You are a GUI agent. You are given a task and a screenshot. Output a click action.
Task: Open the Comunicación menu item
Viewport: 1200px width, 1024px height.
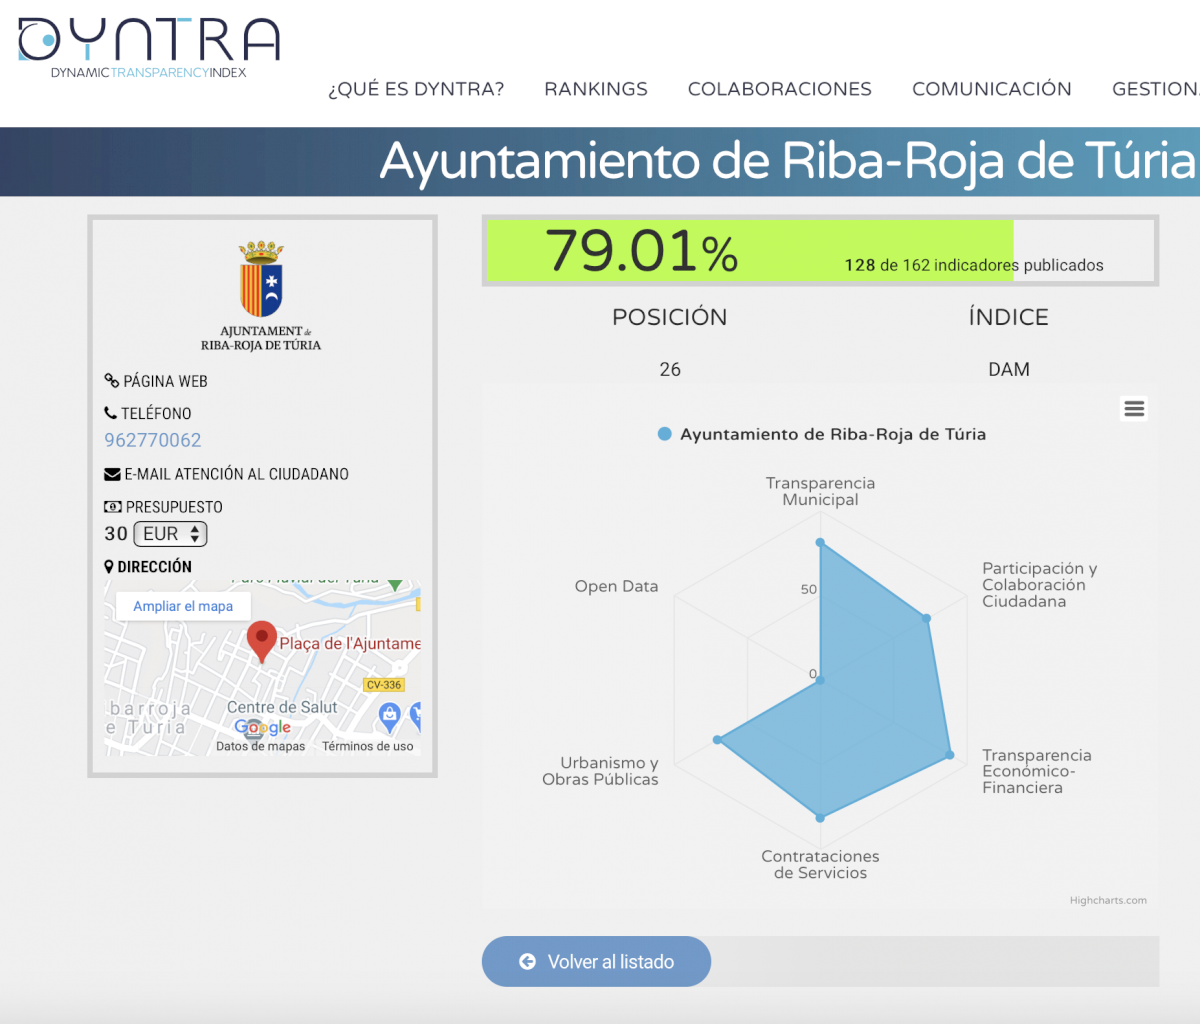tap(991, 89)
